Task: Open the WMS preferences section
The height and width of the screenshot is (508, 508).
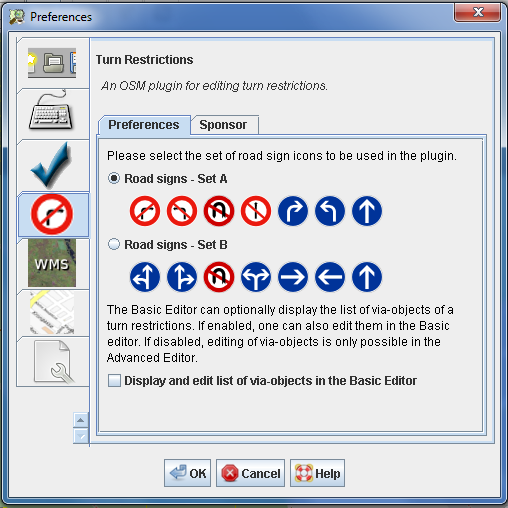Action: point(52,263)
